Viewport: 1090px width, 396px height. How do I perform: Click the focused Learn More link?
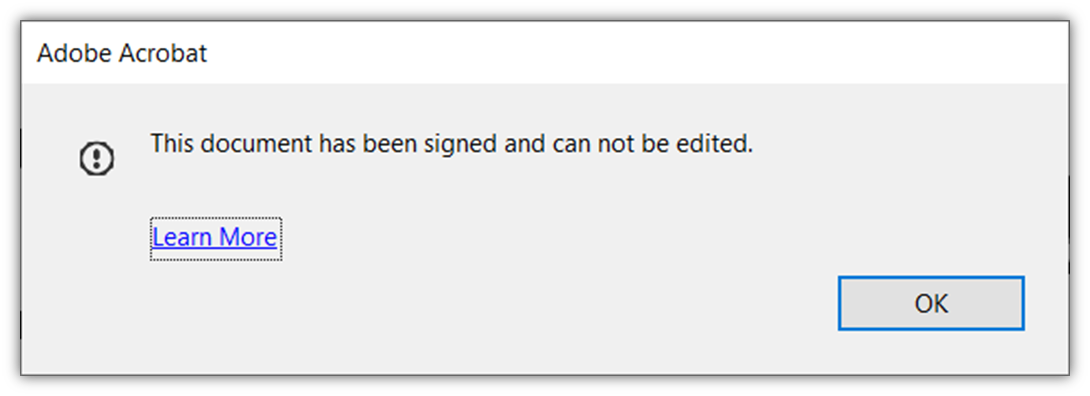[215, 238]
